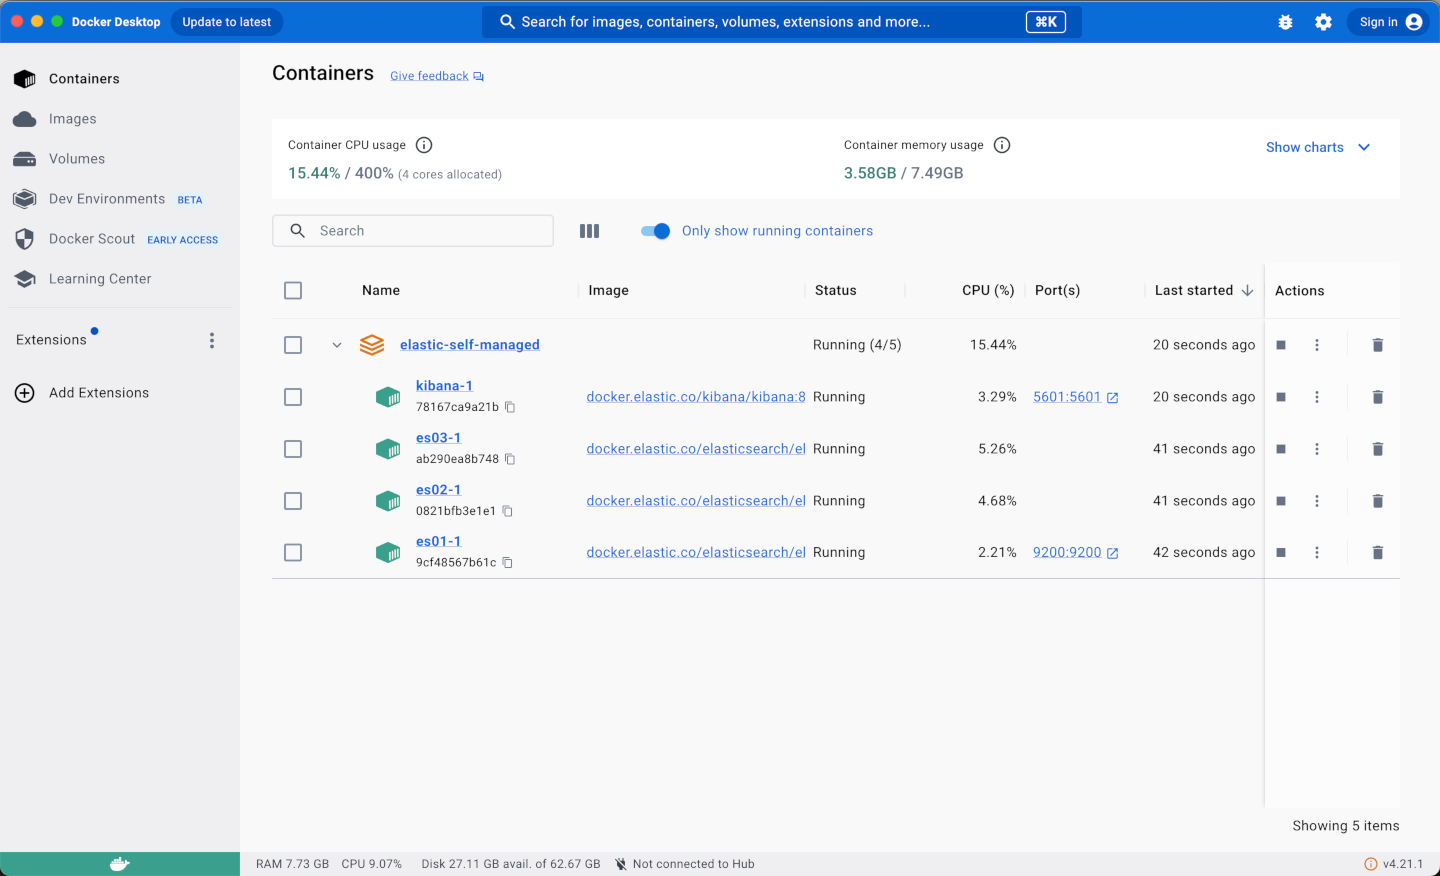Open more actions for es03-1

[x=1317, y=449]
